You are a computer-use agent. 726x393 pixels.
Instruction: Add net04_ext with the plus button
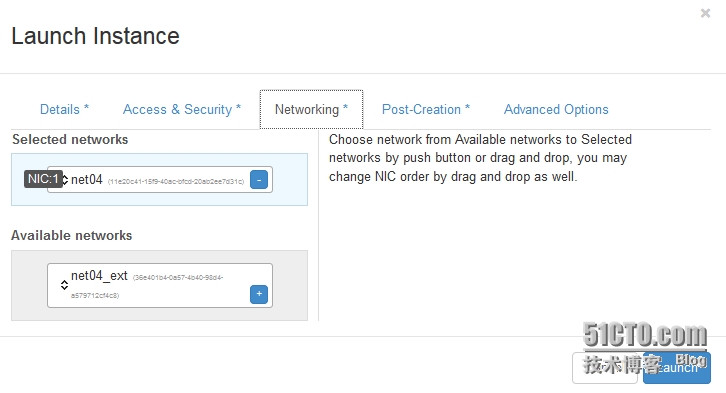point(259,294)
